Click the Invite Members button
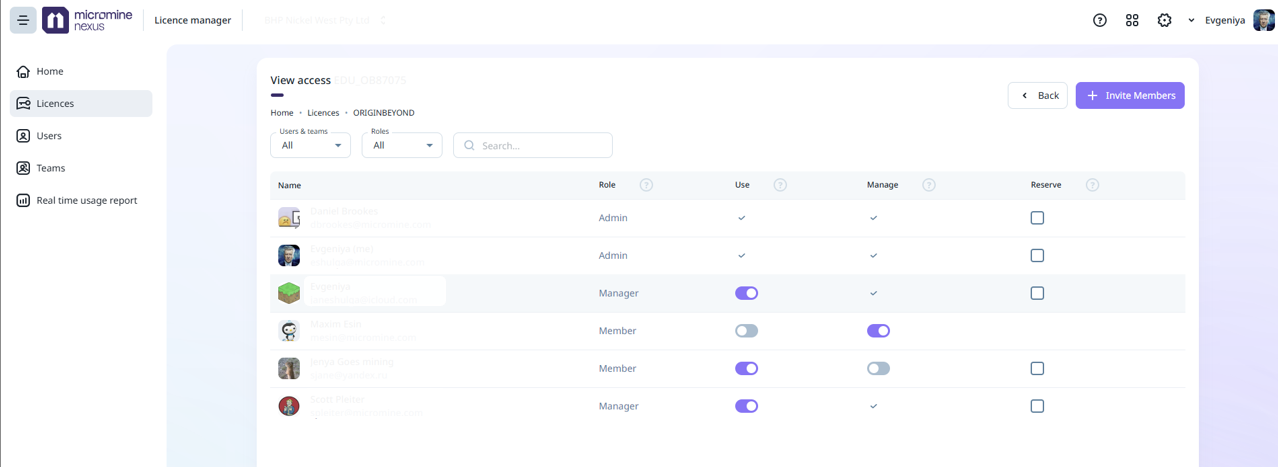 pos(1130,96)
